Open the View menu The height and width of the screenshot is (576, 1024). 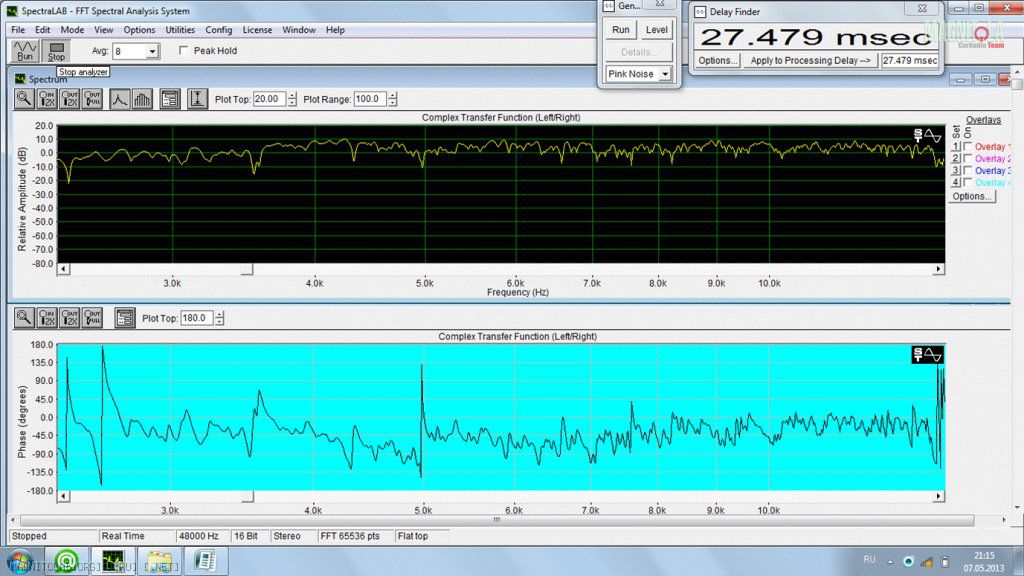tap(103, 30)
